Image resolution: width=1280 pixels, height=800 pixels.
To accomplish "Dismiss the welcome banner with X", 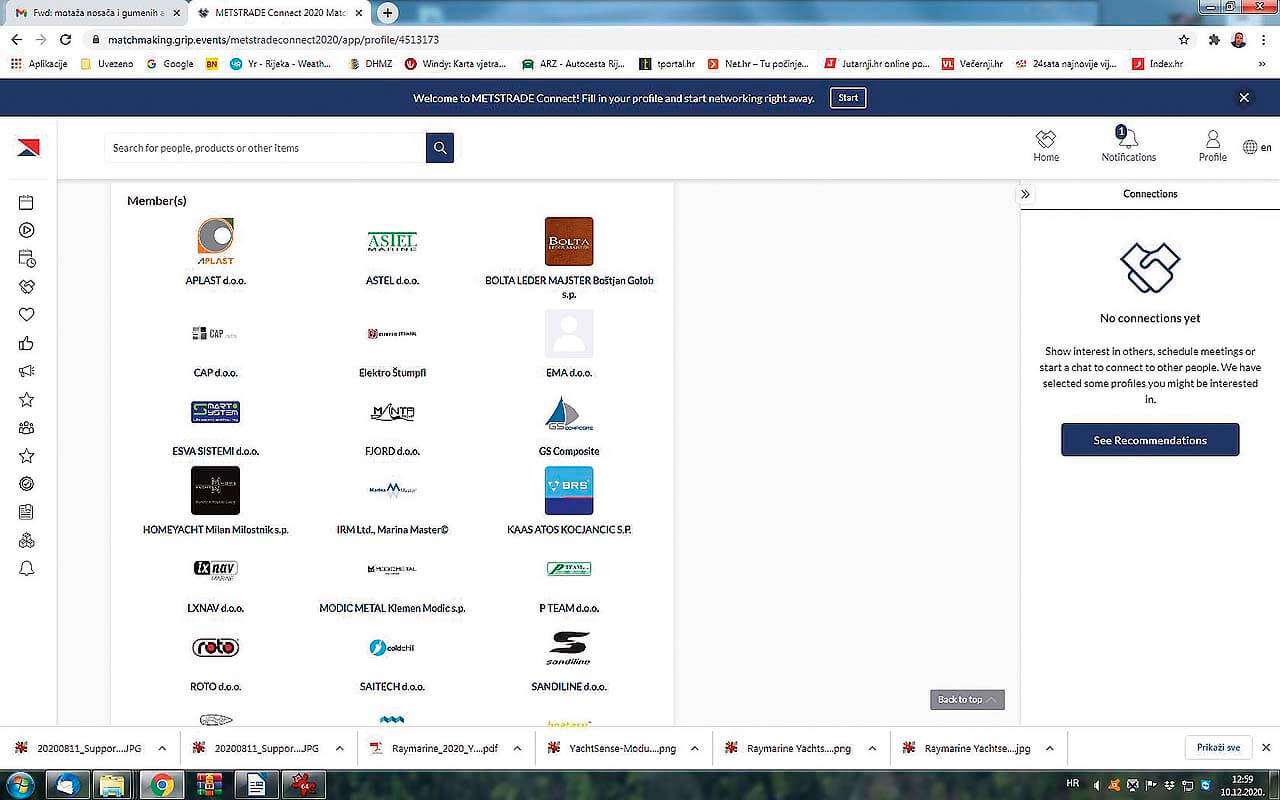I will tap(1244, 98).
